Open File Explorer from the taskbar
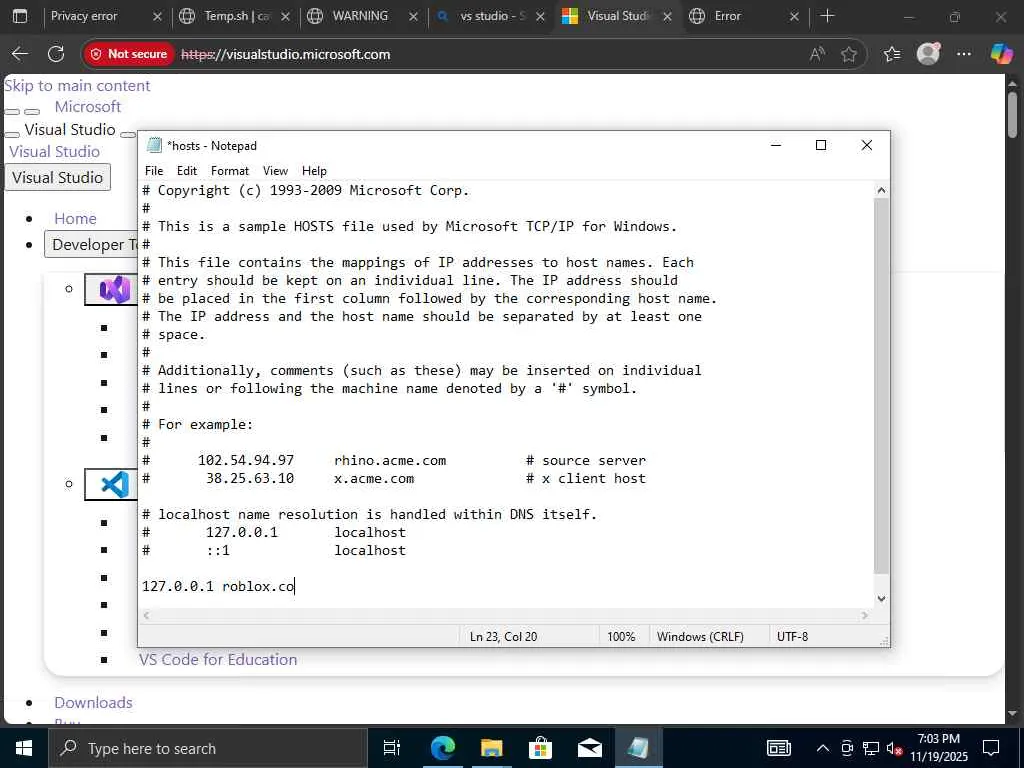Screen dimensions: 1024x768 (491, 748)
